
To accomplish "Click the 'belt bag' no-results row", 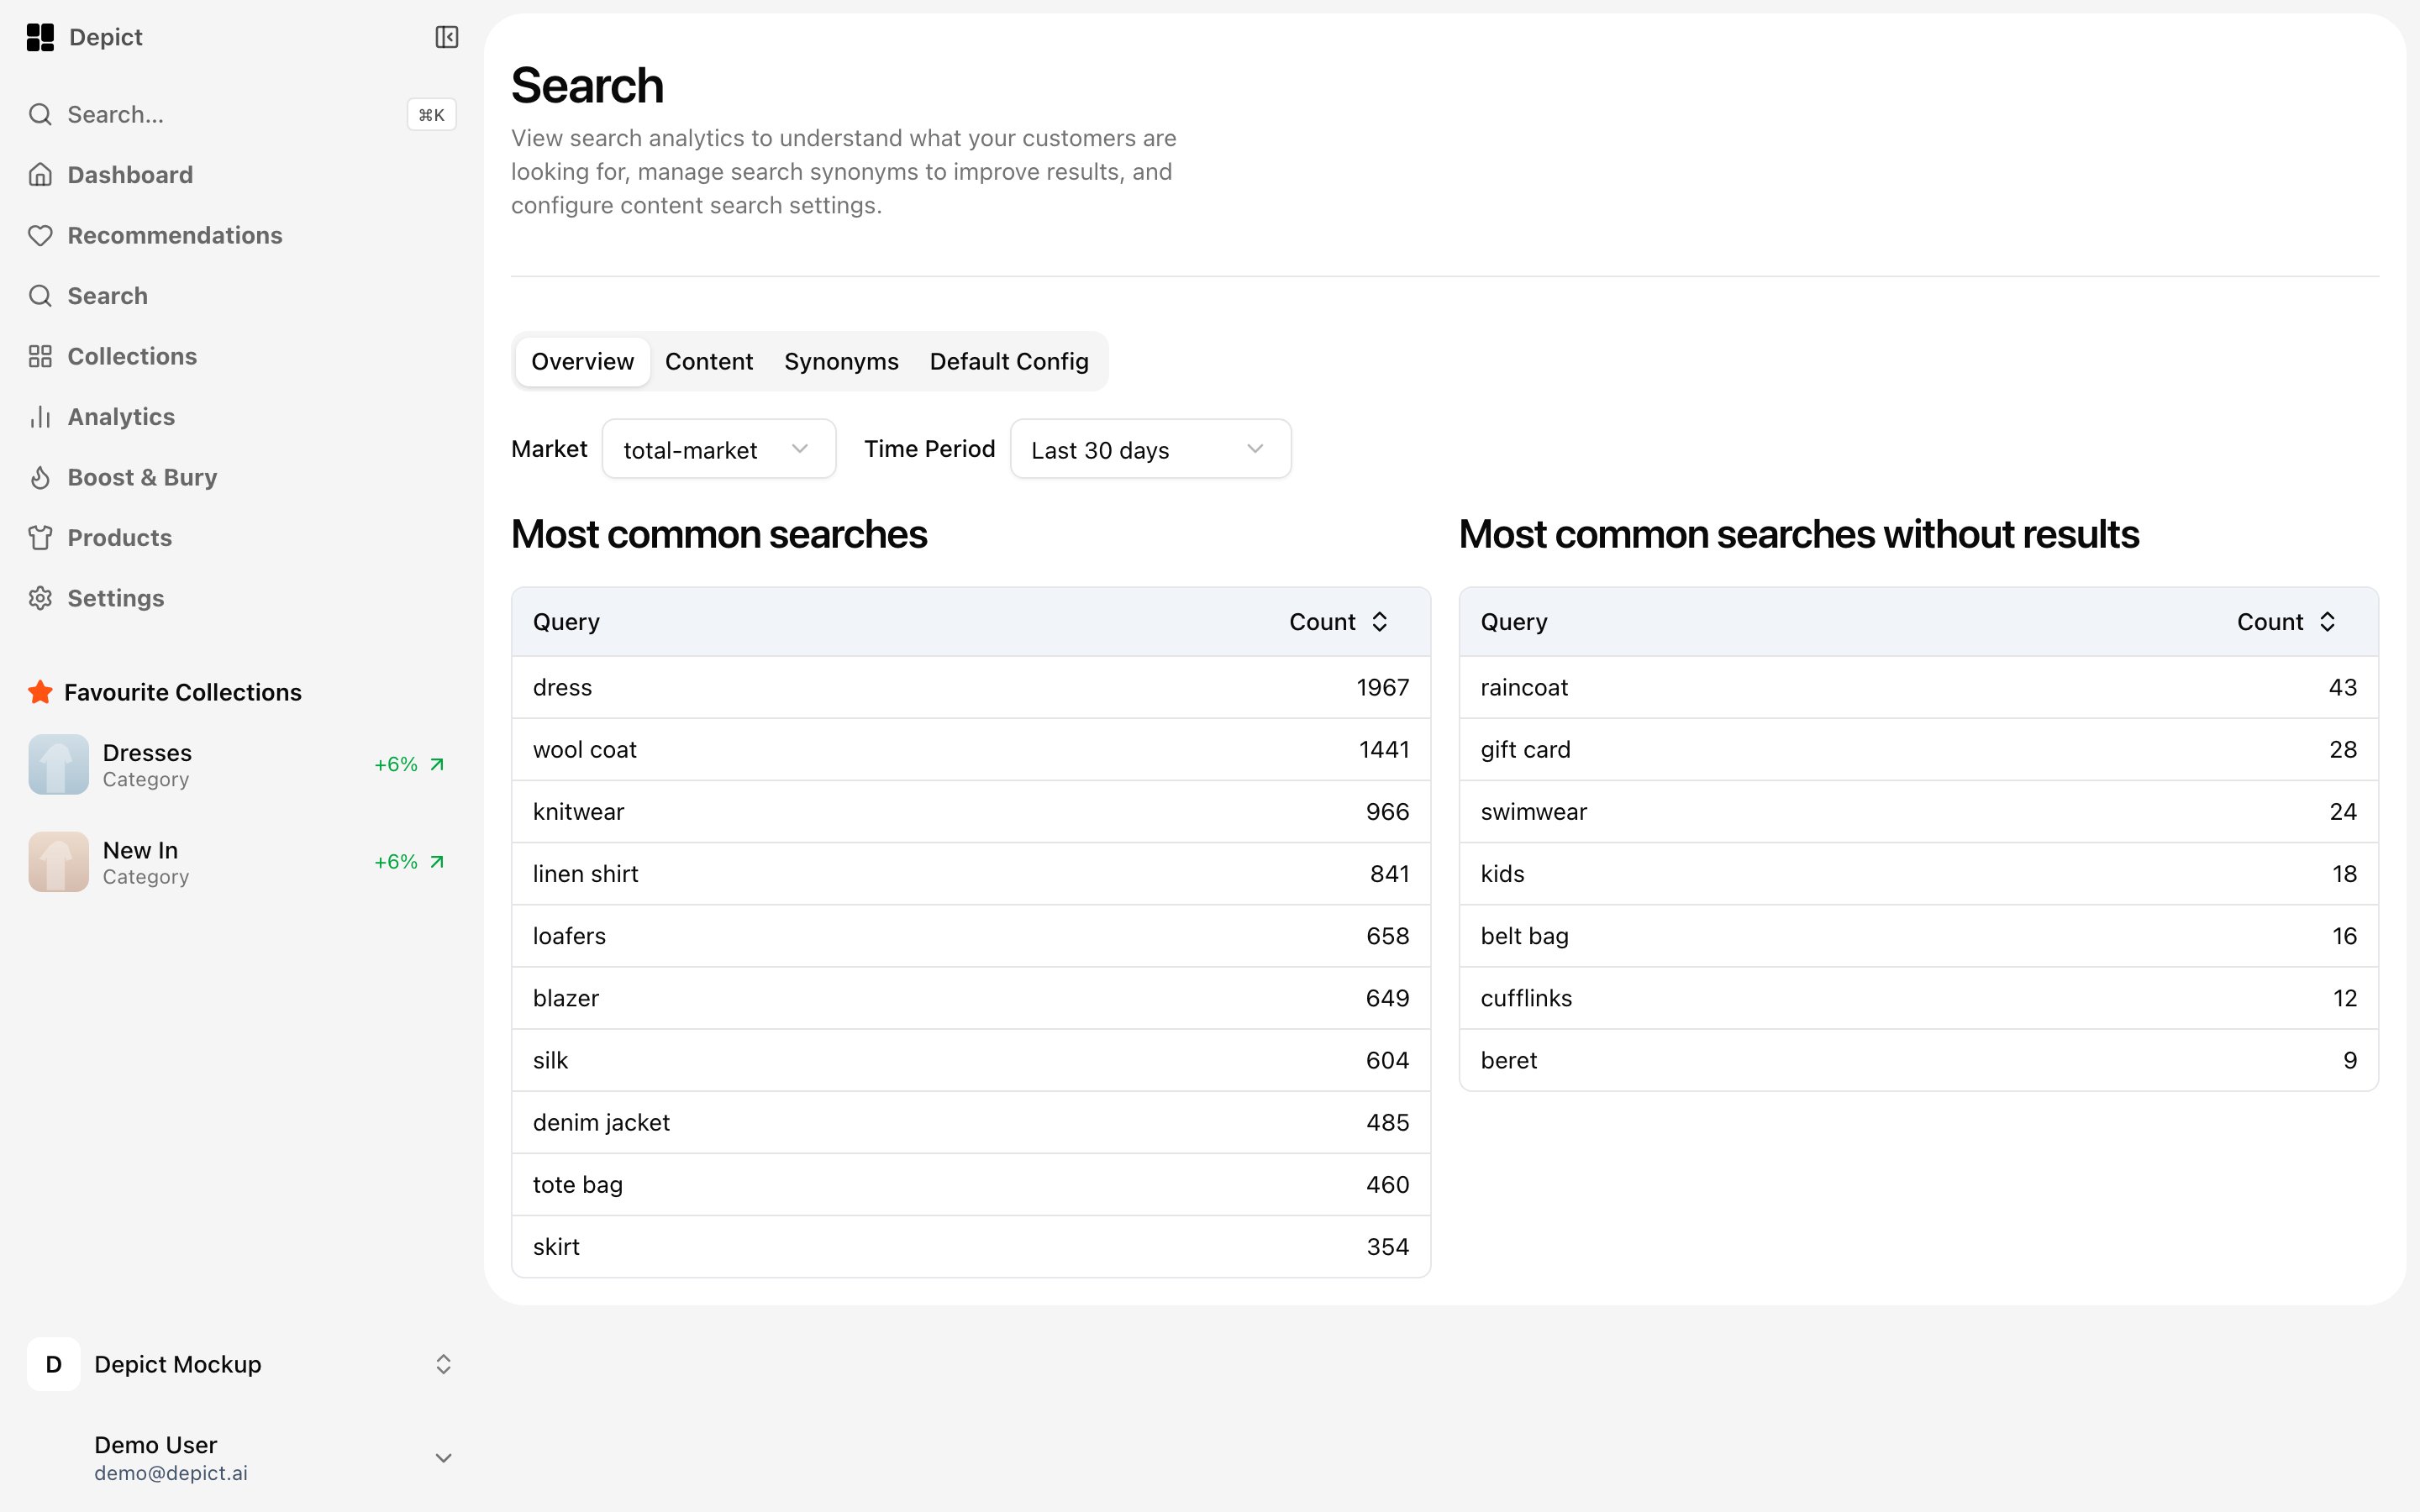I will [x=1918, y=936].
